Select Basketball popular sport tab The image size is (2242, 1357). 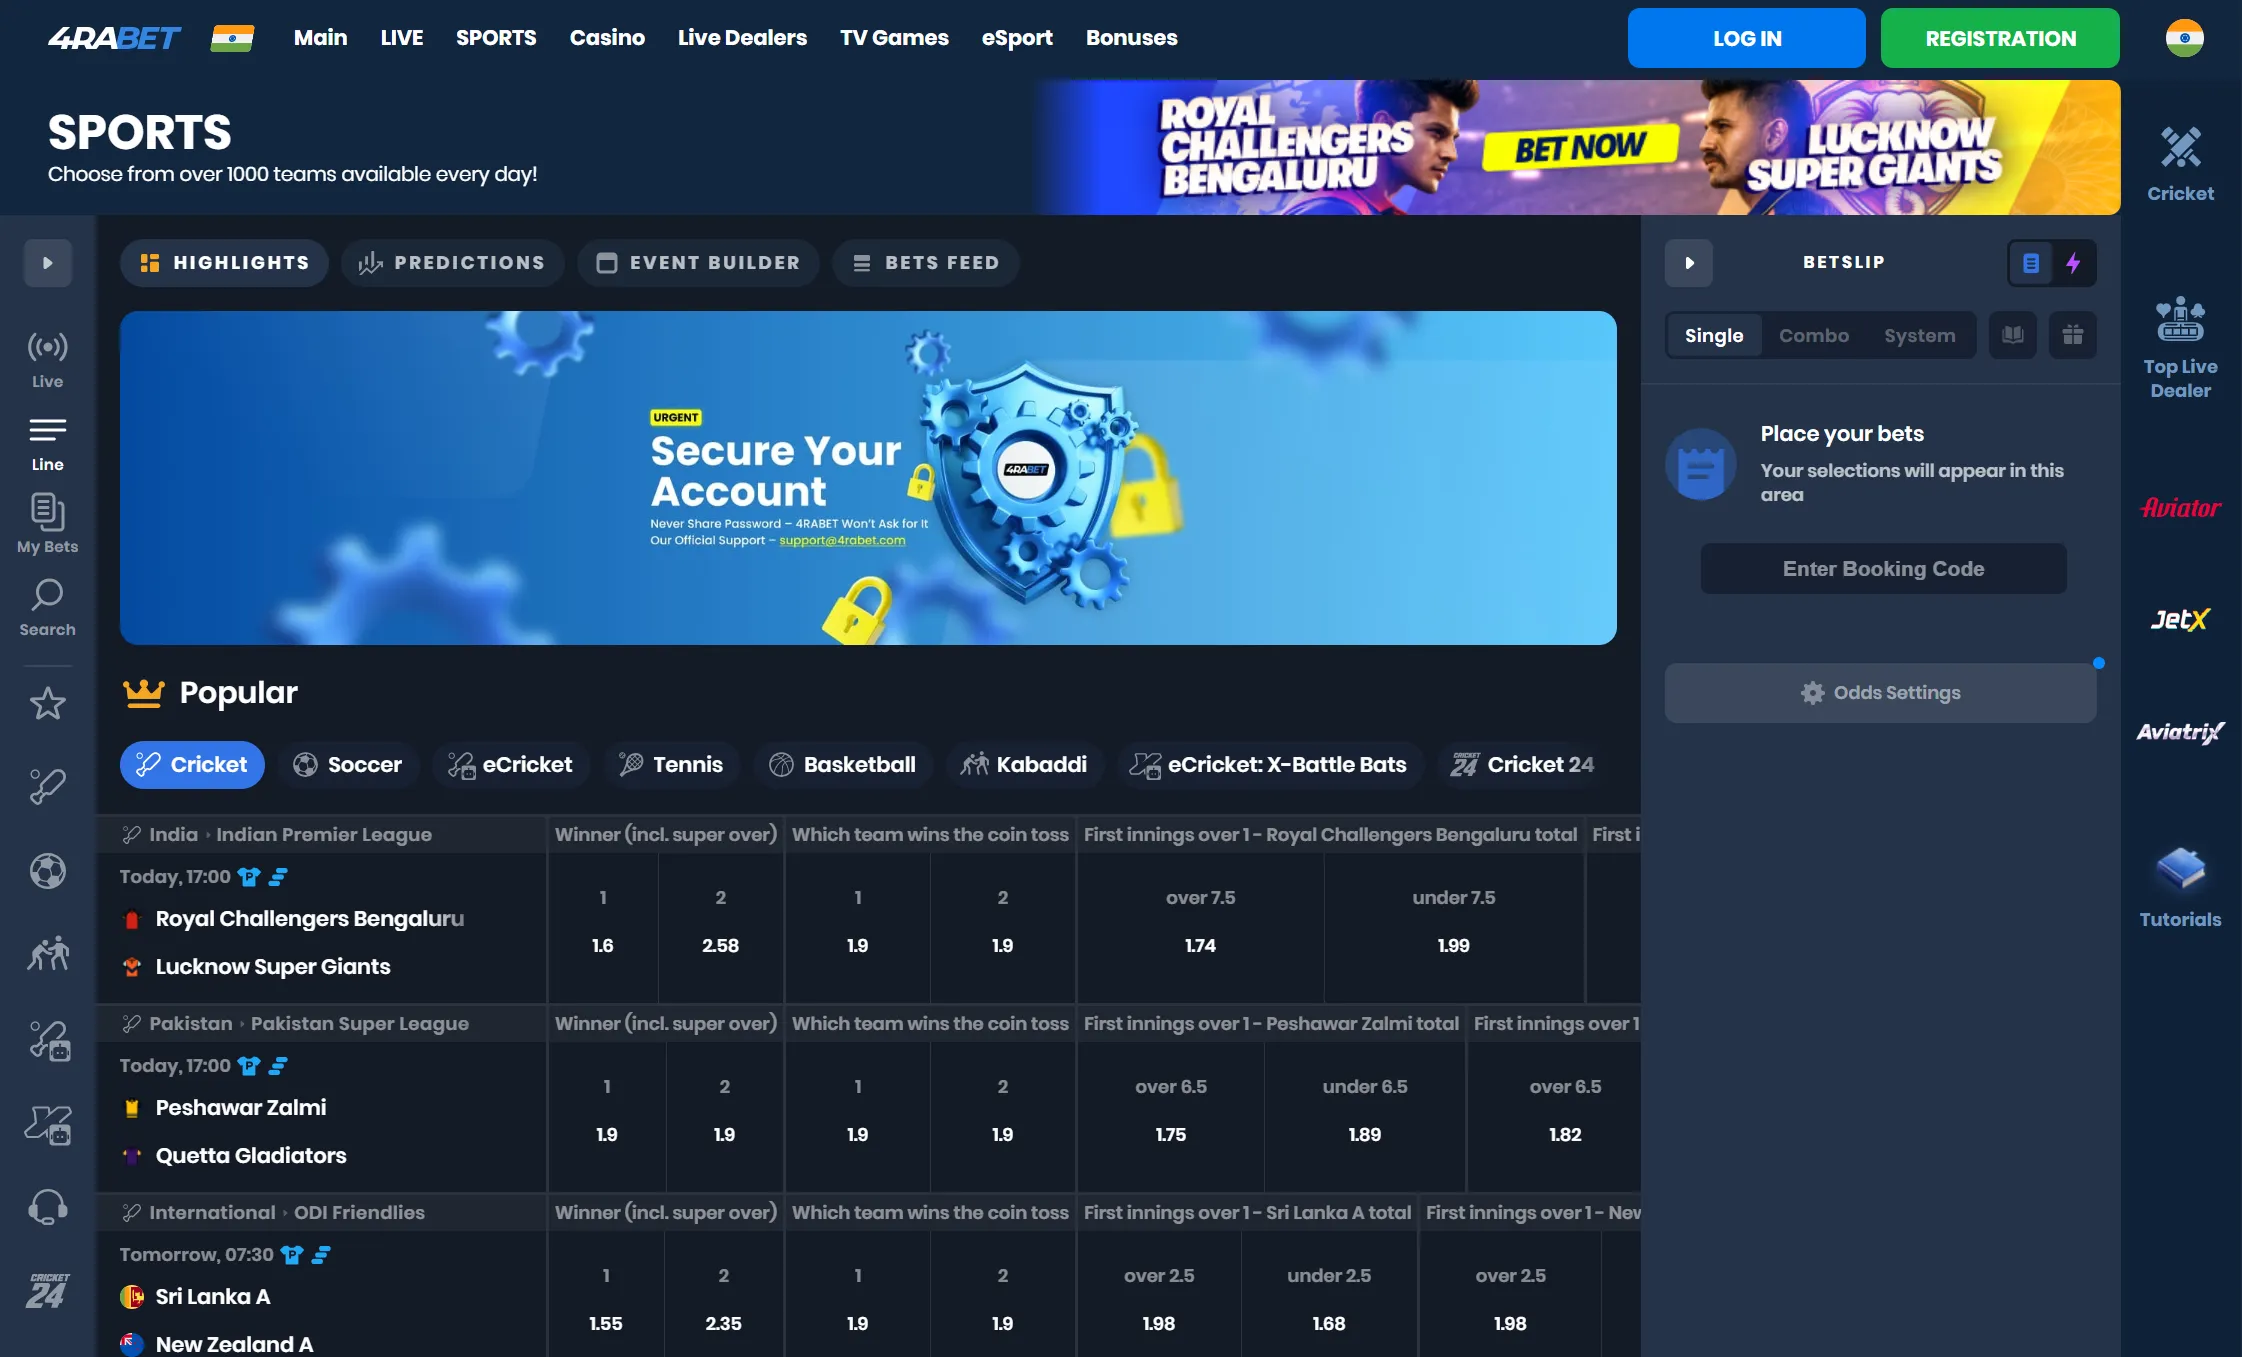842,765
